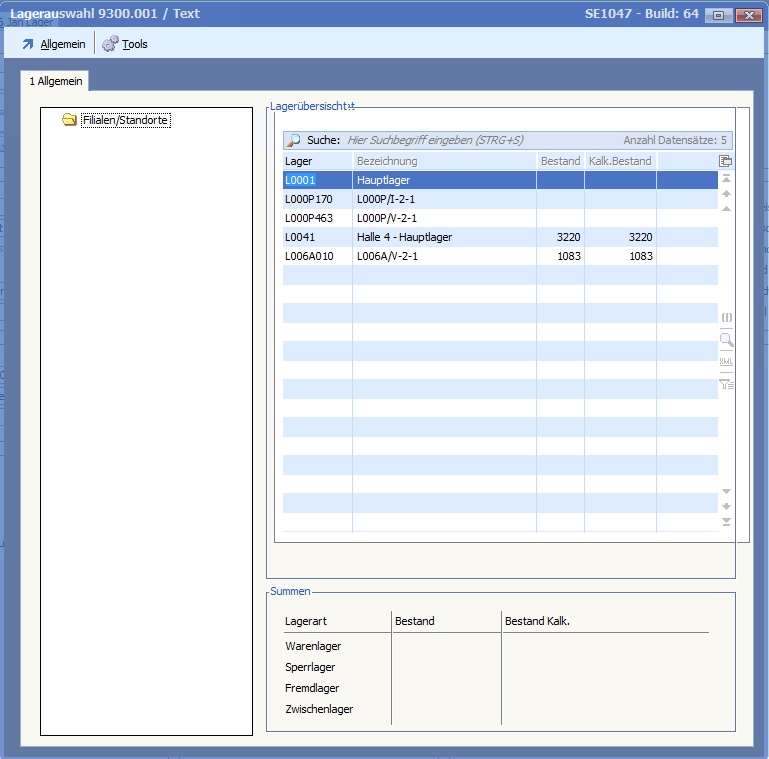Screen dimensions: 769x759
Task: Type in the Suche search field
Action: pos(480,141)
